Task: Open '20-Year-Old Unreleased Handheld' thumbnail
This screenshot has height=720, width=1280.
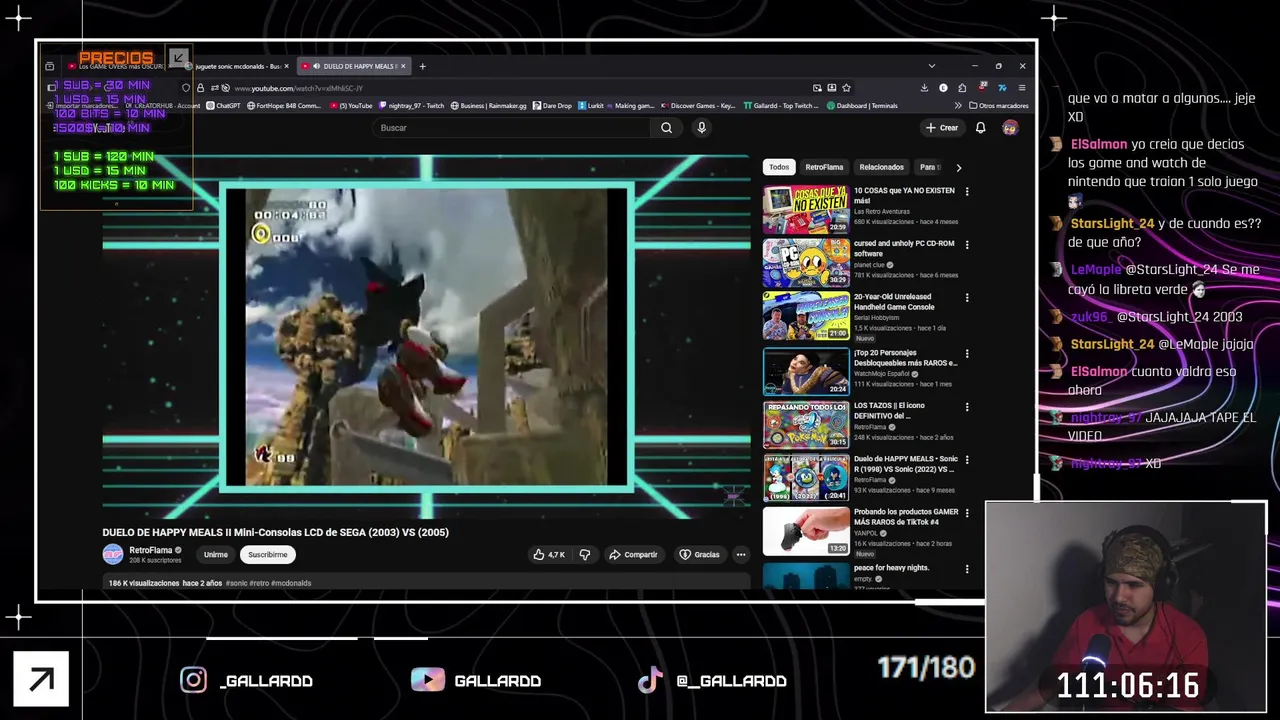Action: coord(806,315)
